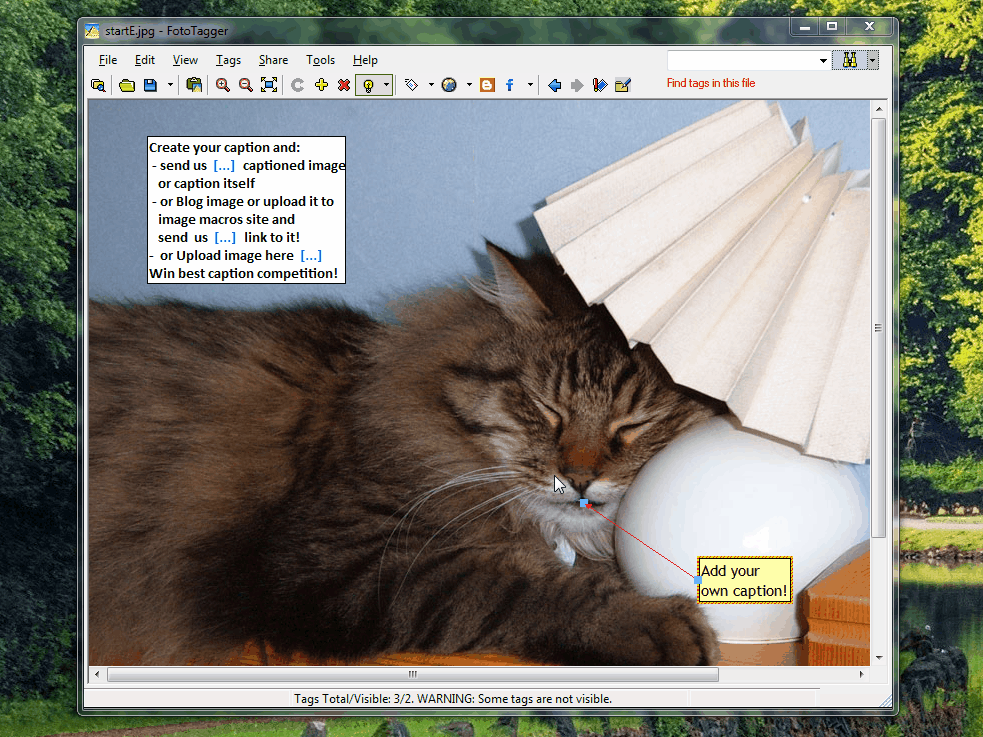Delete tag with the red X icon
The height and width of the screenshot is (737, 983).
(x=344, y=85)
